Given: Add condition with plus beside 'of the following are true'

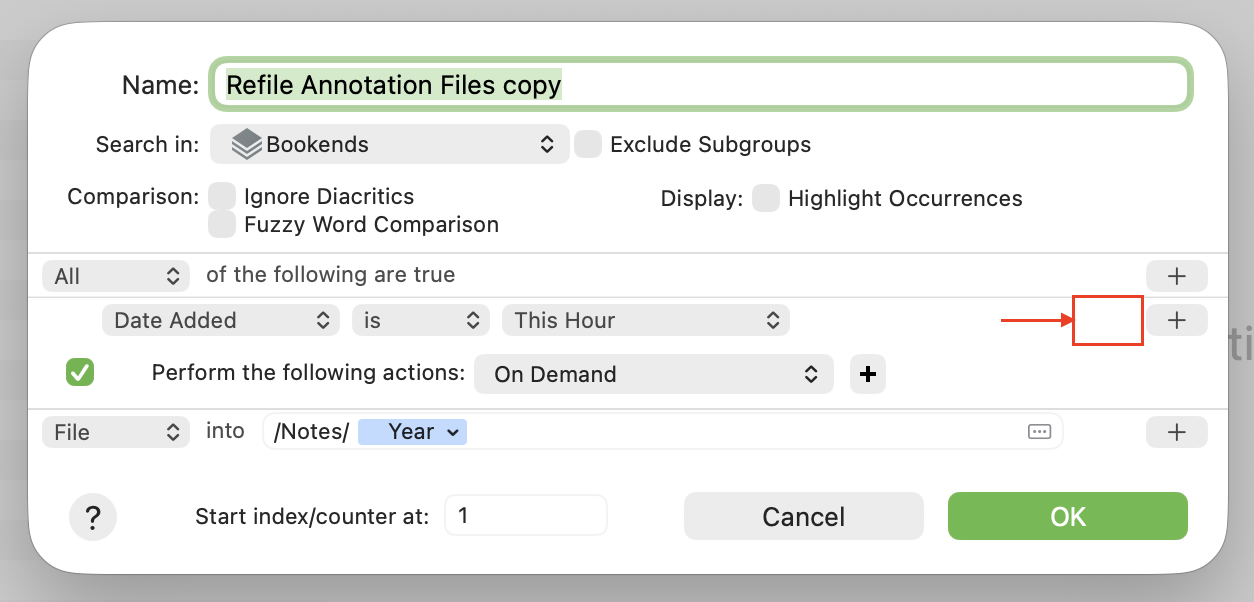Looking at the screenshot, I should (1176, 276).
